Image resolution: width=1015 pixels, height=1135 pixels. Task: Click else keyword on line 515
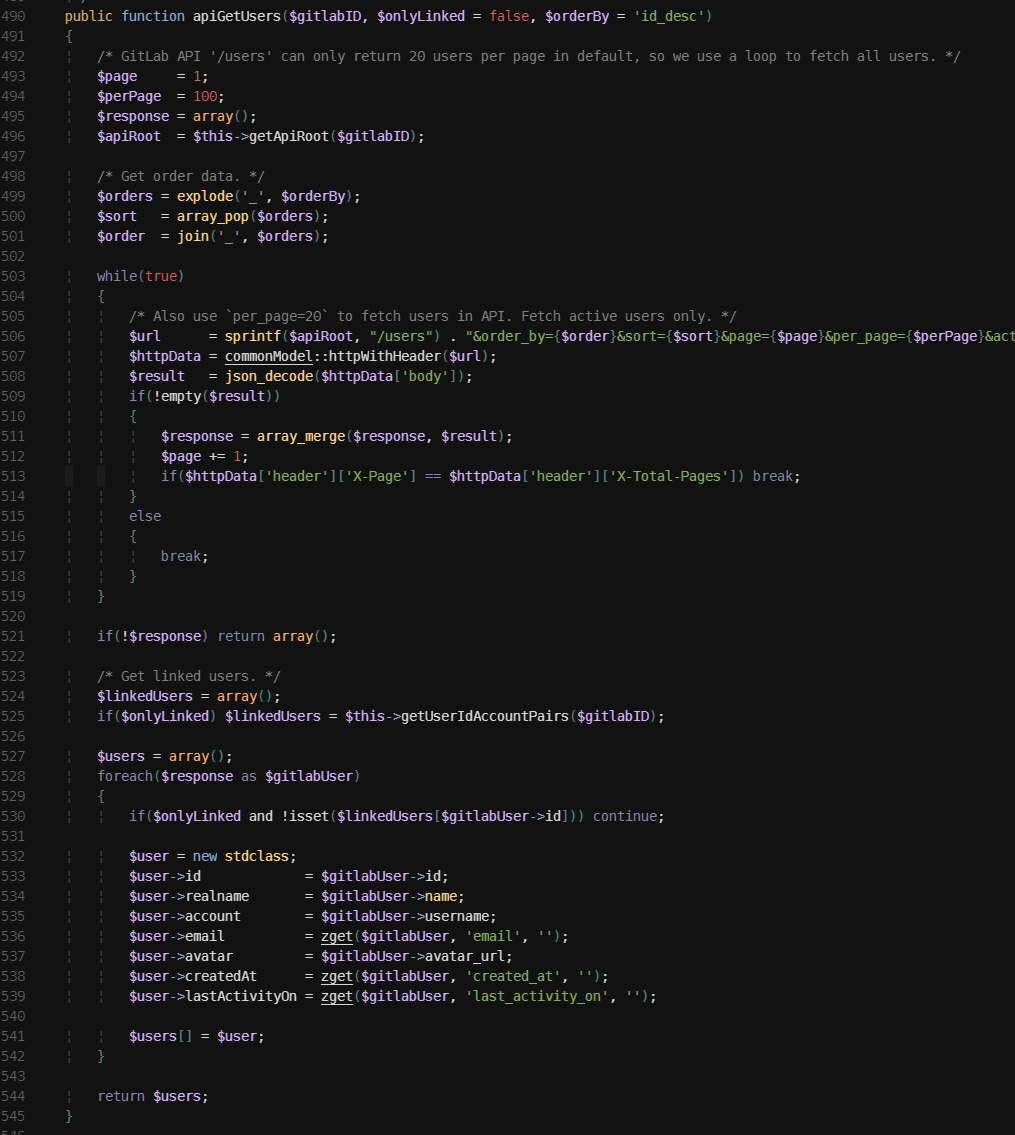(145, 516)
